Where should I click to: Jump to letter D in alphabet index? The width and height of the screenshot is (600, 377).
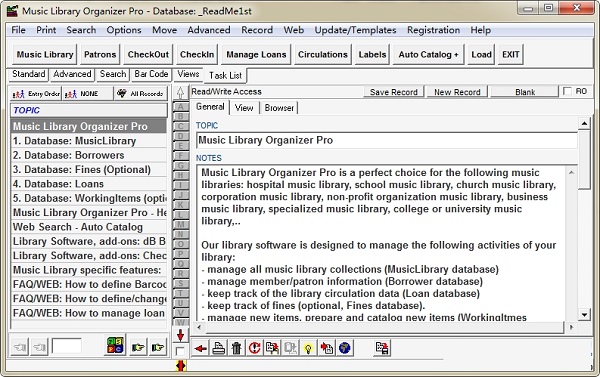pyautogui.click(x=181, y=136)
